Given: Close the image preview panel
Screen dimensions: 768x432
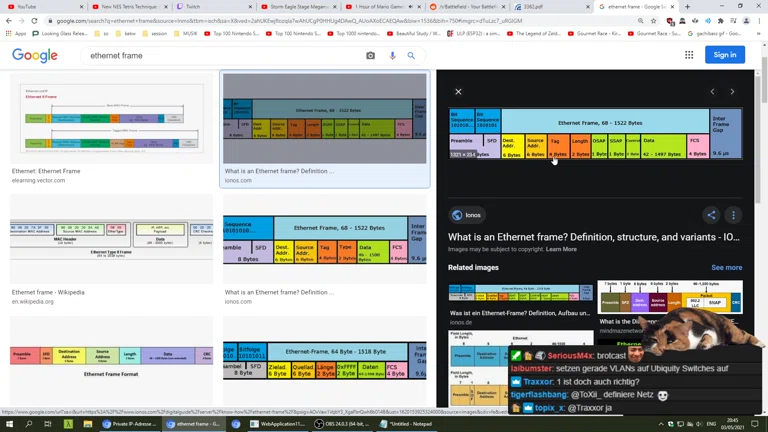Looking at the screenshot, I should (458, 92).
